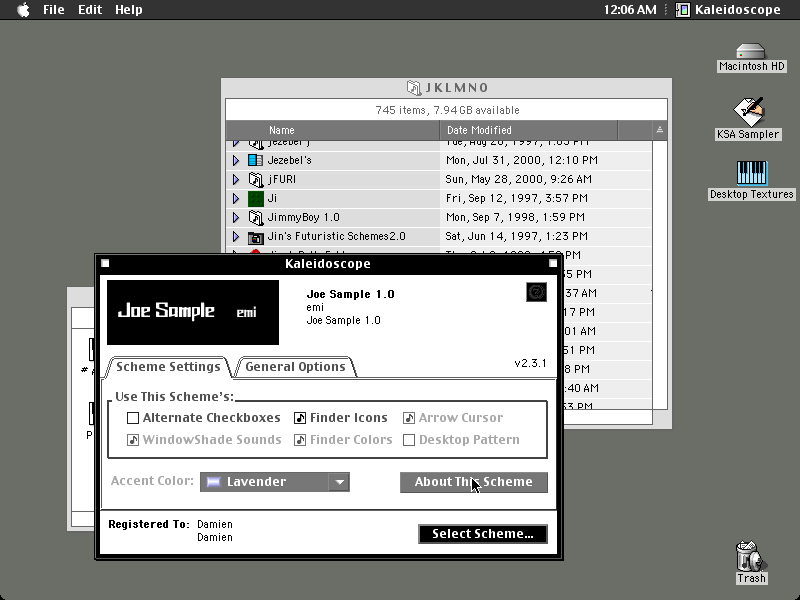
Task: Expand the JimmyBoy 1.0 folder row
Action: [x=236, y=217]
